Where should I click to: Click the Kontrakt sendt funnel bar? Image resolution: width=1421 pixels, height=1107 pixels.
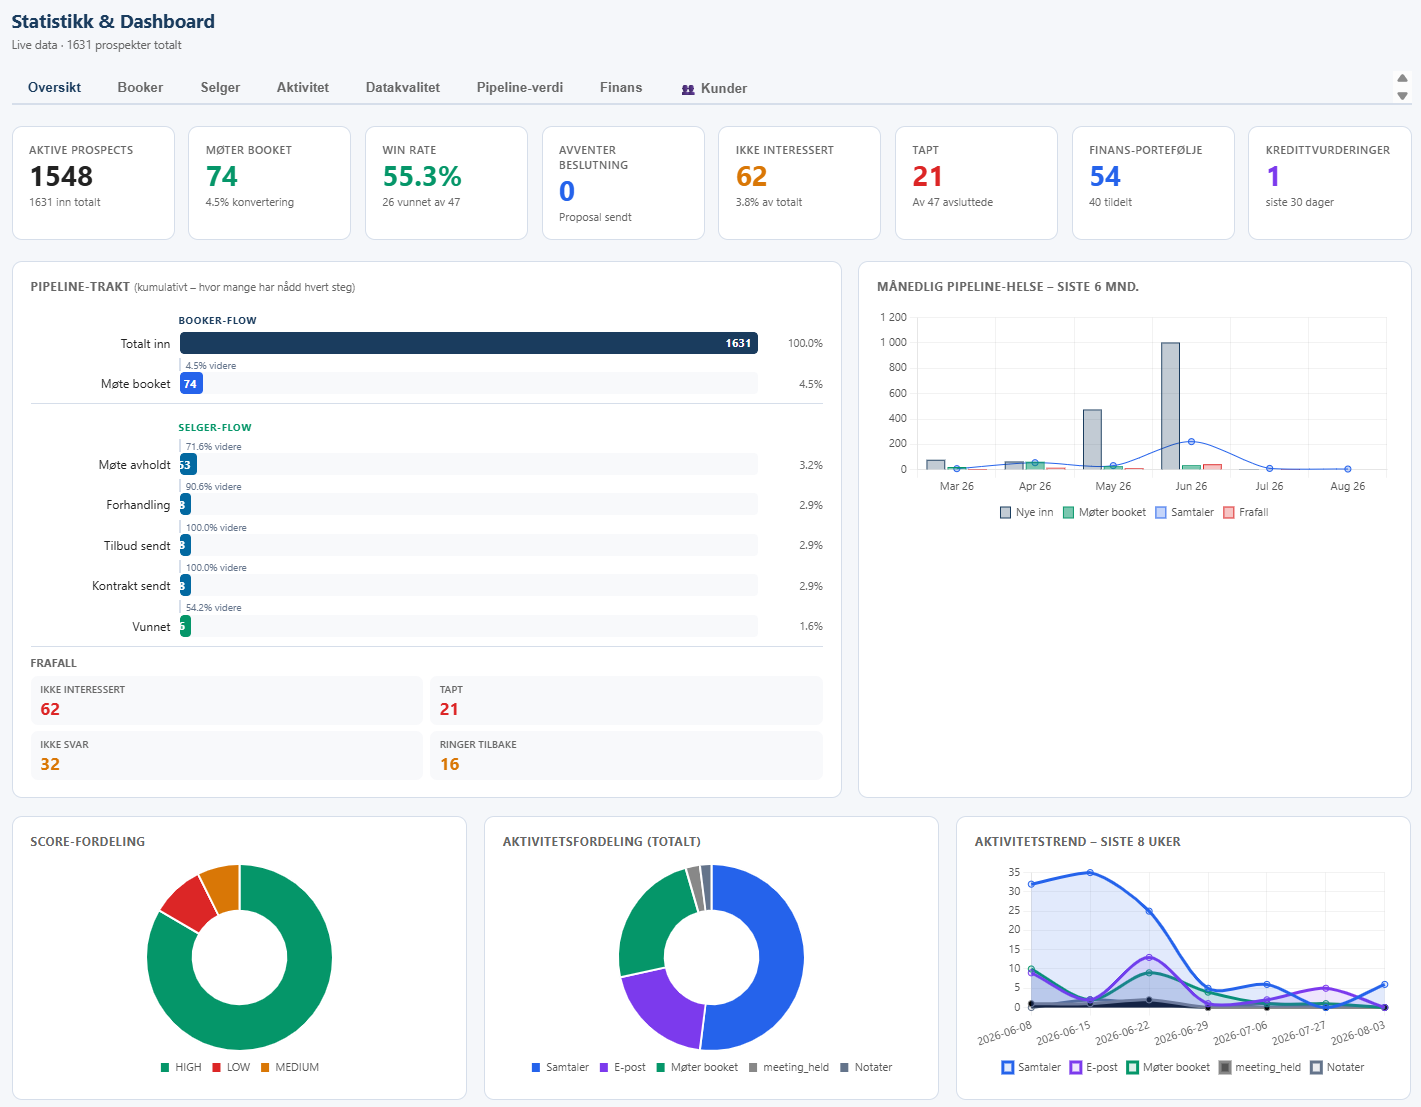point(185,586)
